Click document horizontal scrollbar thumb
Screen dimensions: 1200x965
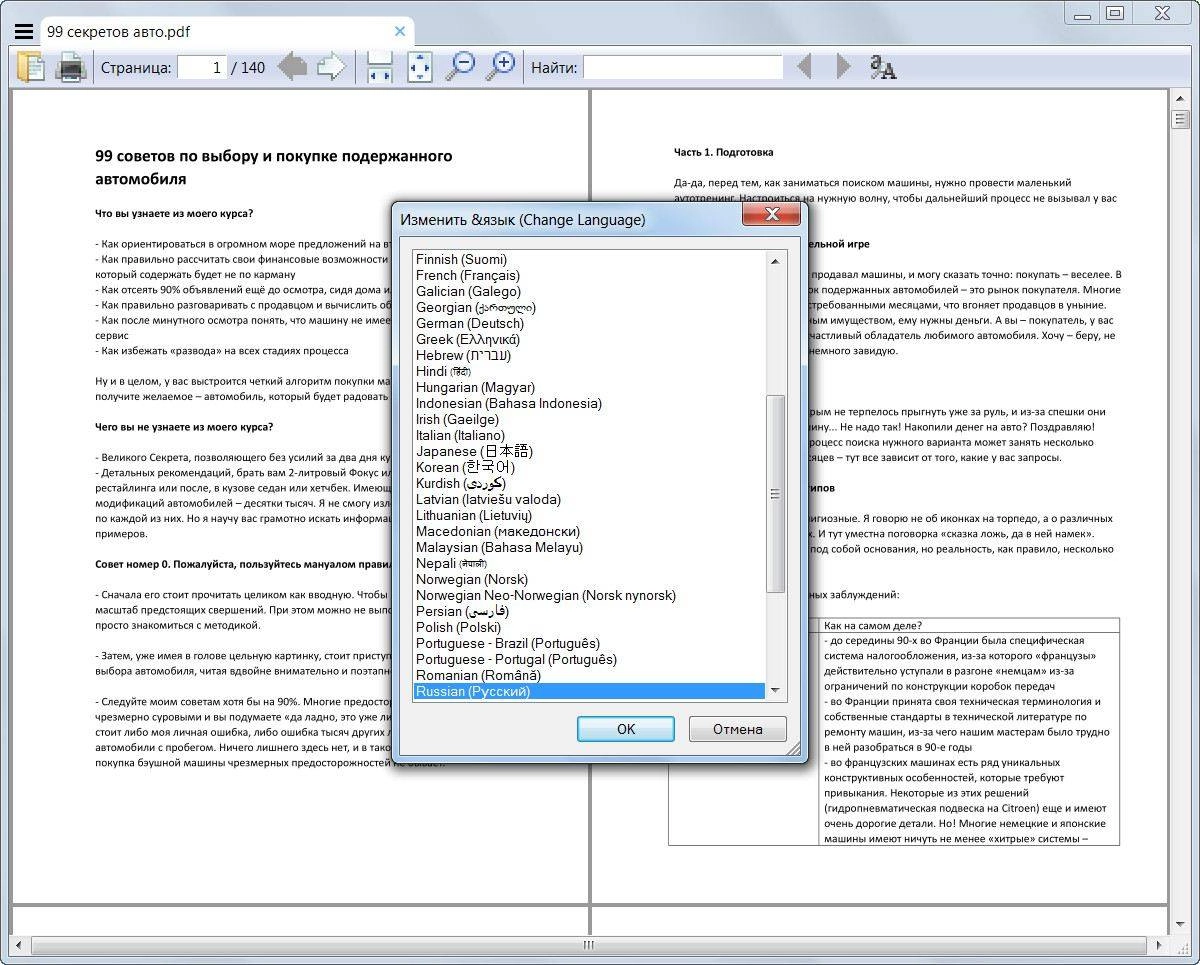tap(589, 945)
